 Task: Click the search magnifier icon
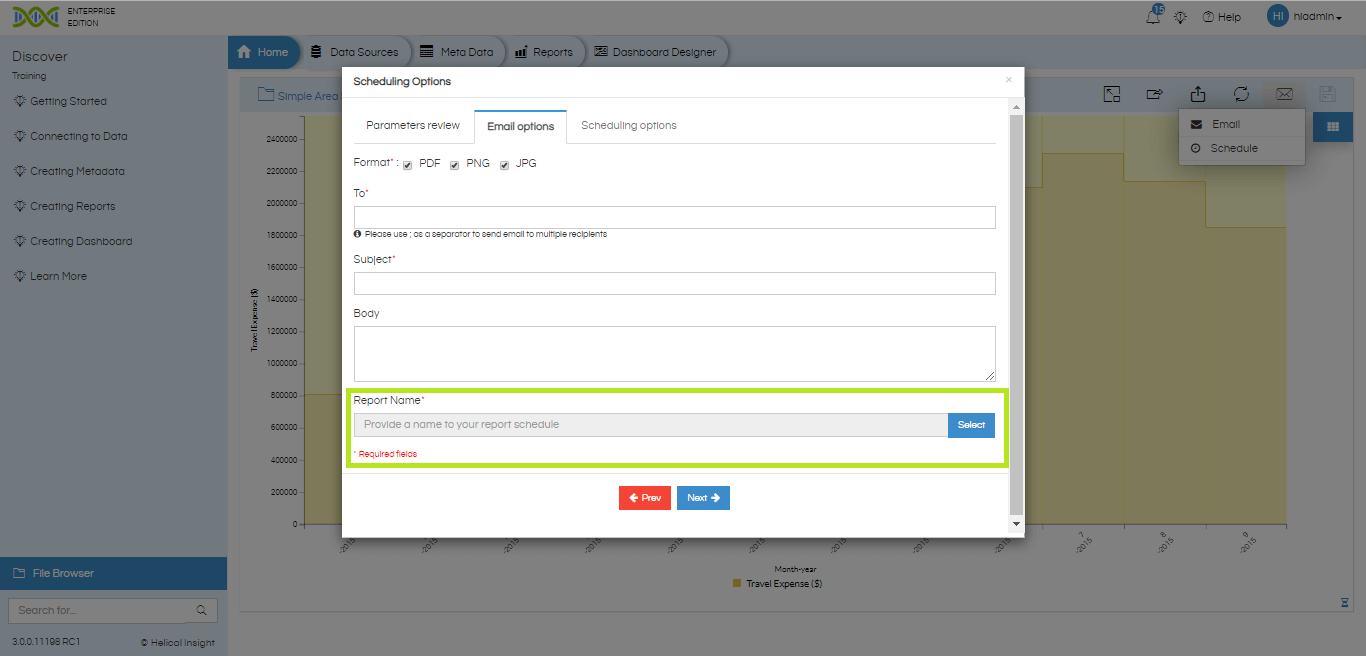coord(202,610)
